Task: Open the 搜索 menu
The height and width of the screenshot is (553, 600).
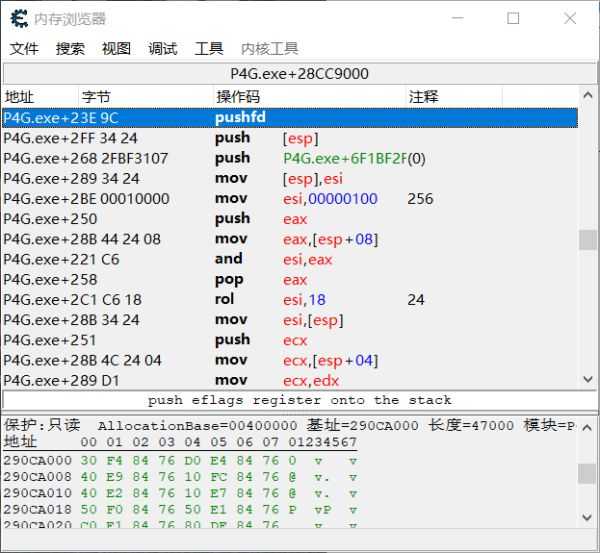Action: 70,48
